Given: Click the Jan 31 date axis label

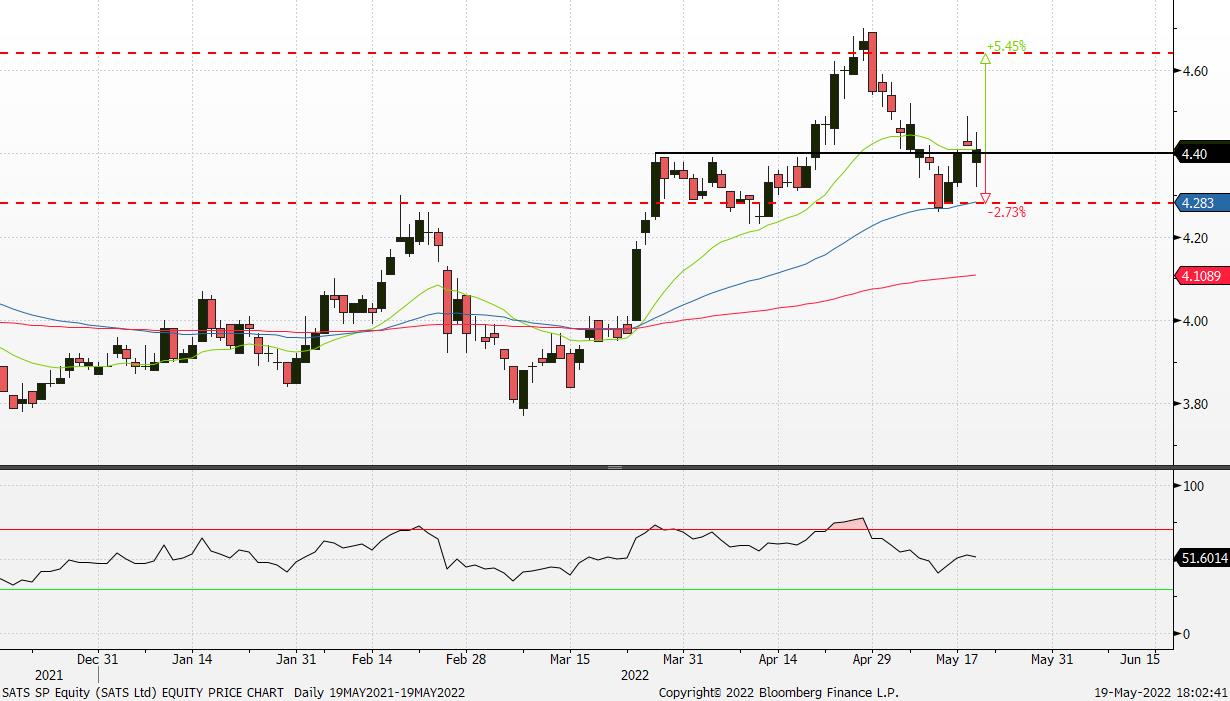Looking at the screenshot, I should coord(296,659).
